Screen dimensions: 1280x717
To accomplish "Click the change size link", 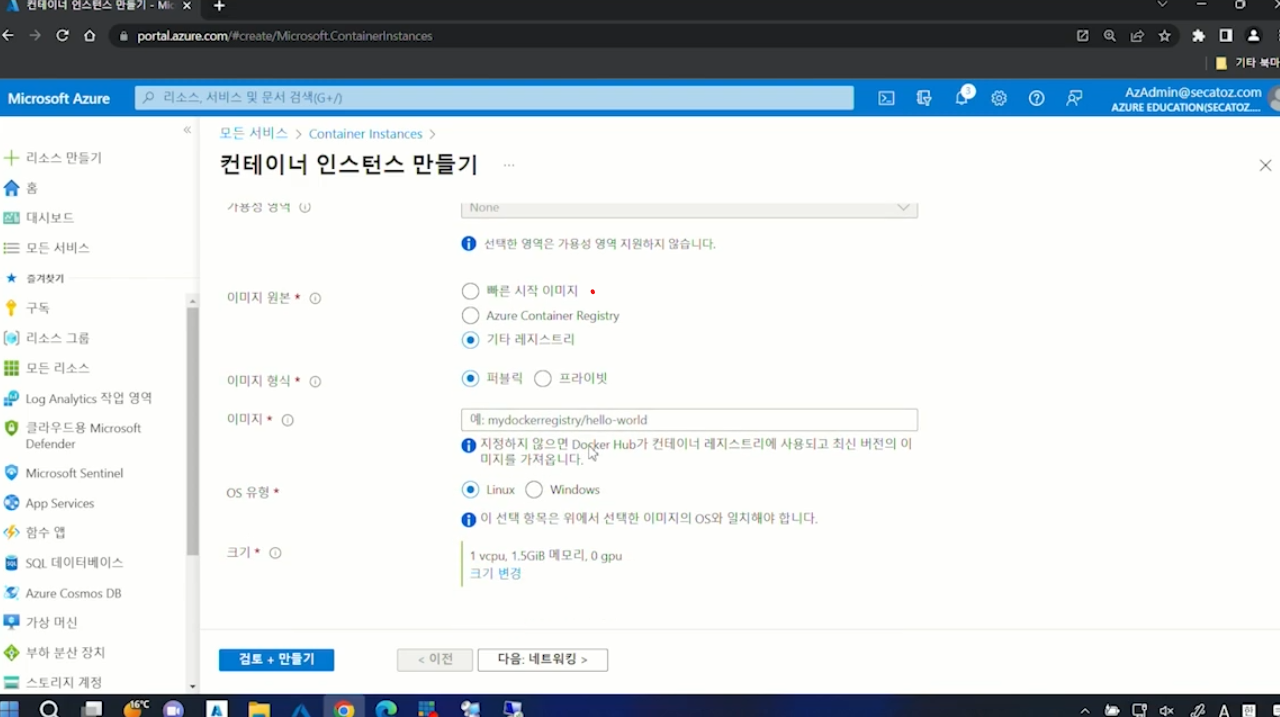I will tap(495, 573).
